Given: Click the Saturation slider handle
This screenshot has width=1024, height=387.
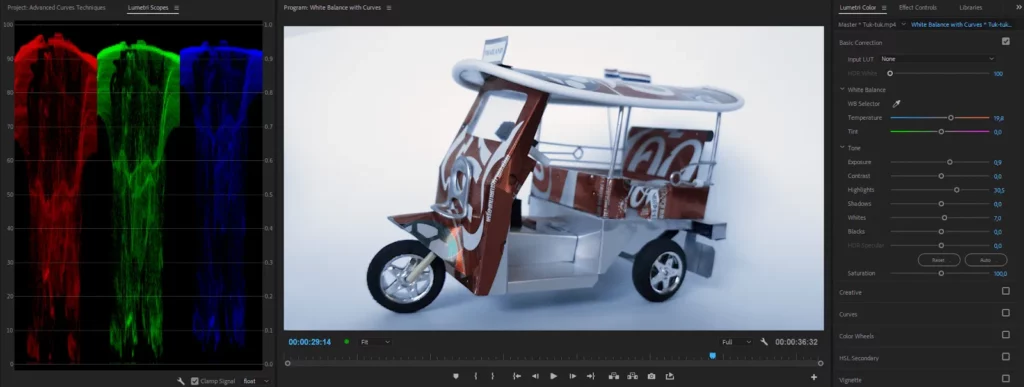Looking at the screenshot, I should tap(941, 273).
